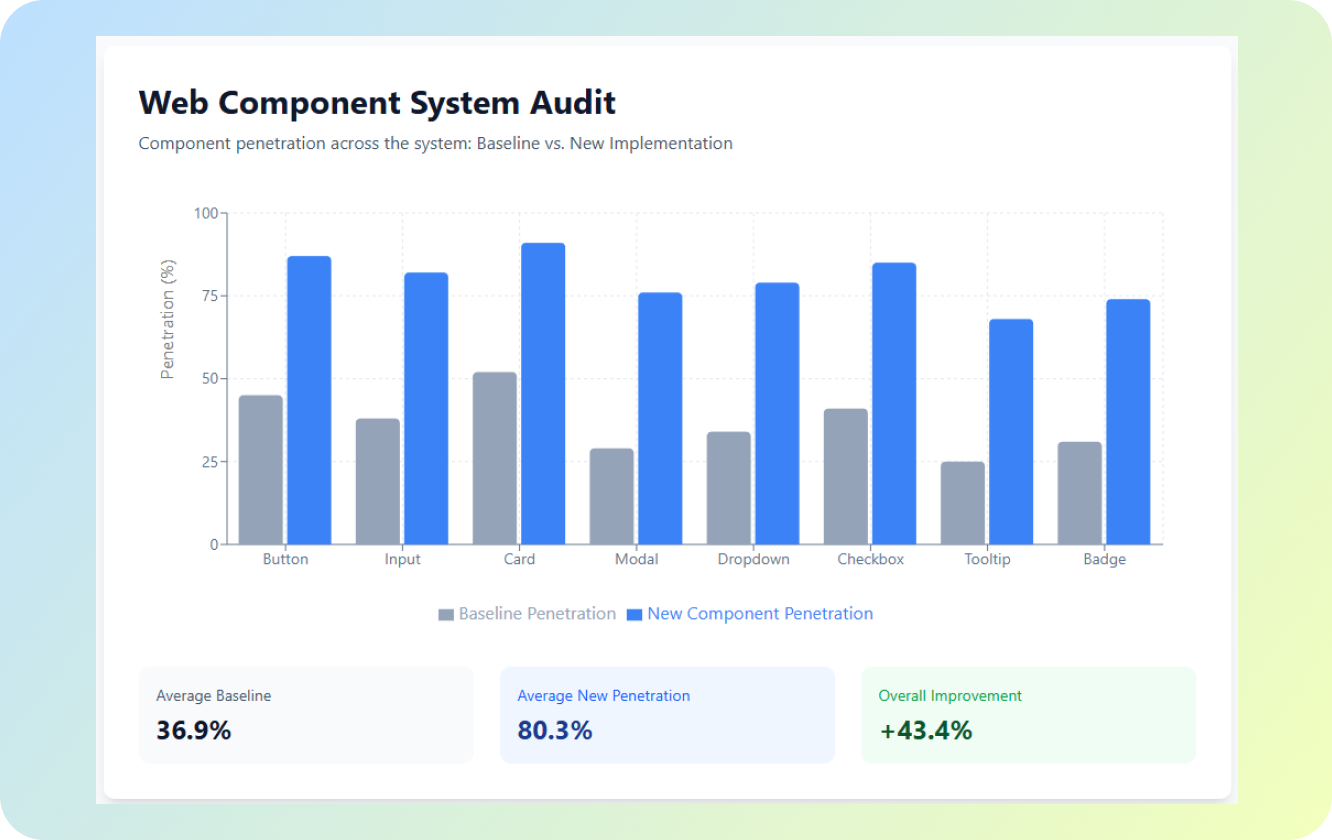The width and height of the screenshot is (1332, 840).
Task: Click the "Overall Improvement" card label
Action: (950, 696)
